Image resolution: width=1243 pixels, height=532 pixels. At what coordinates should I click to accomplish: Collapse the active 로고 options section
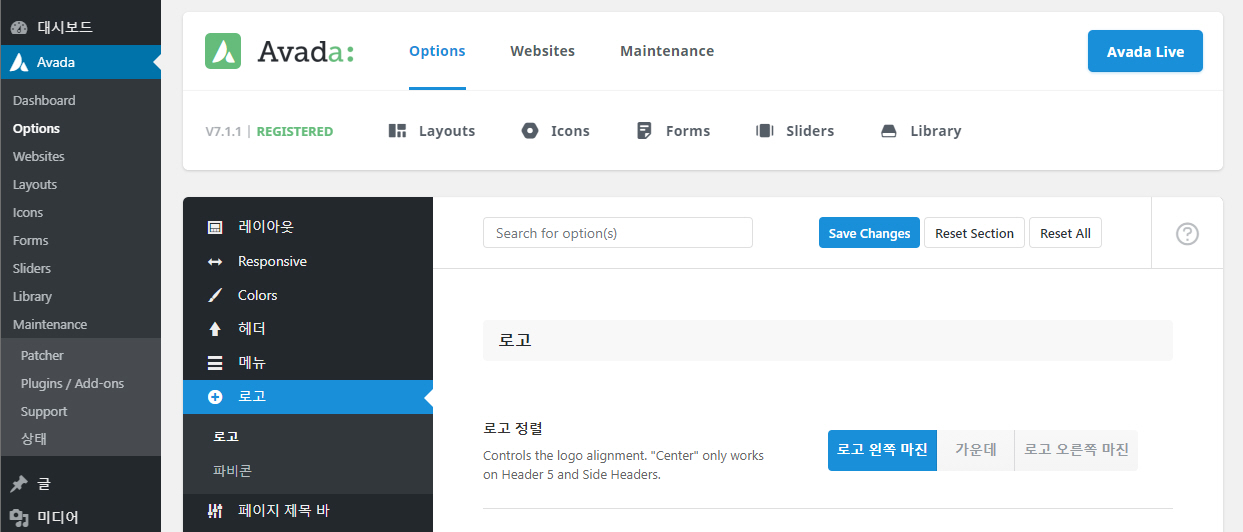(308, 397)
